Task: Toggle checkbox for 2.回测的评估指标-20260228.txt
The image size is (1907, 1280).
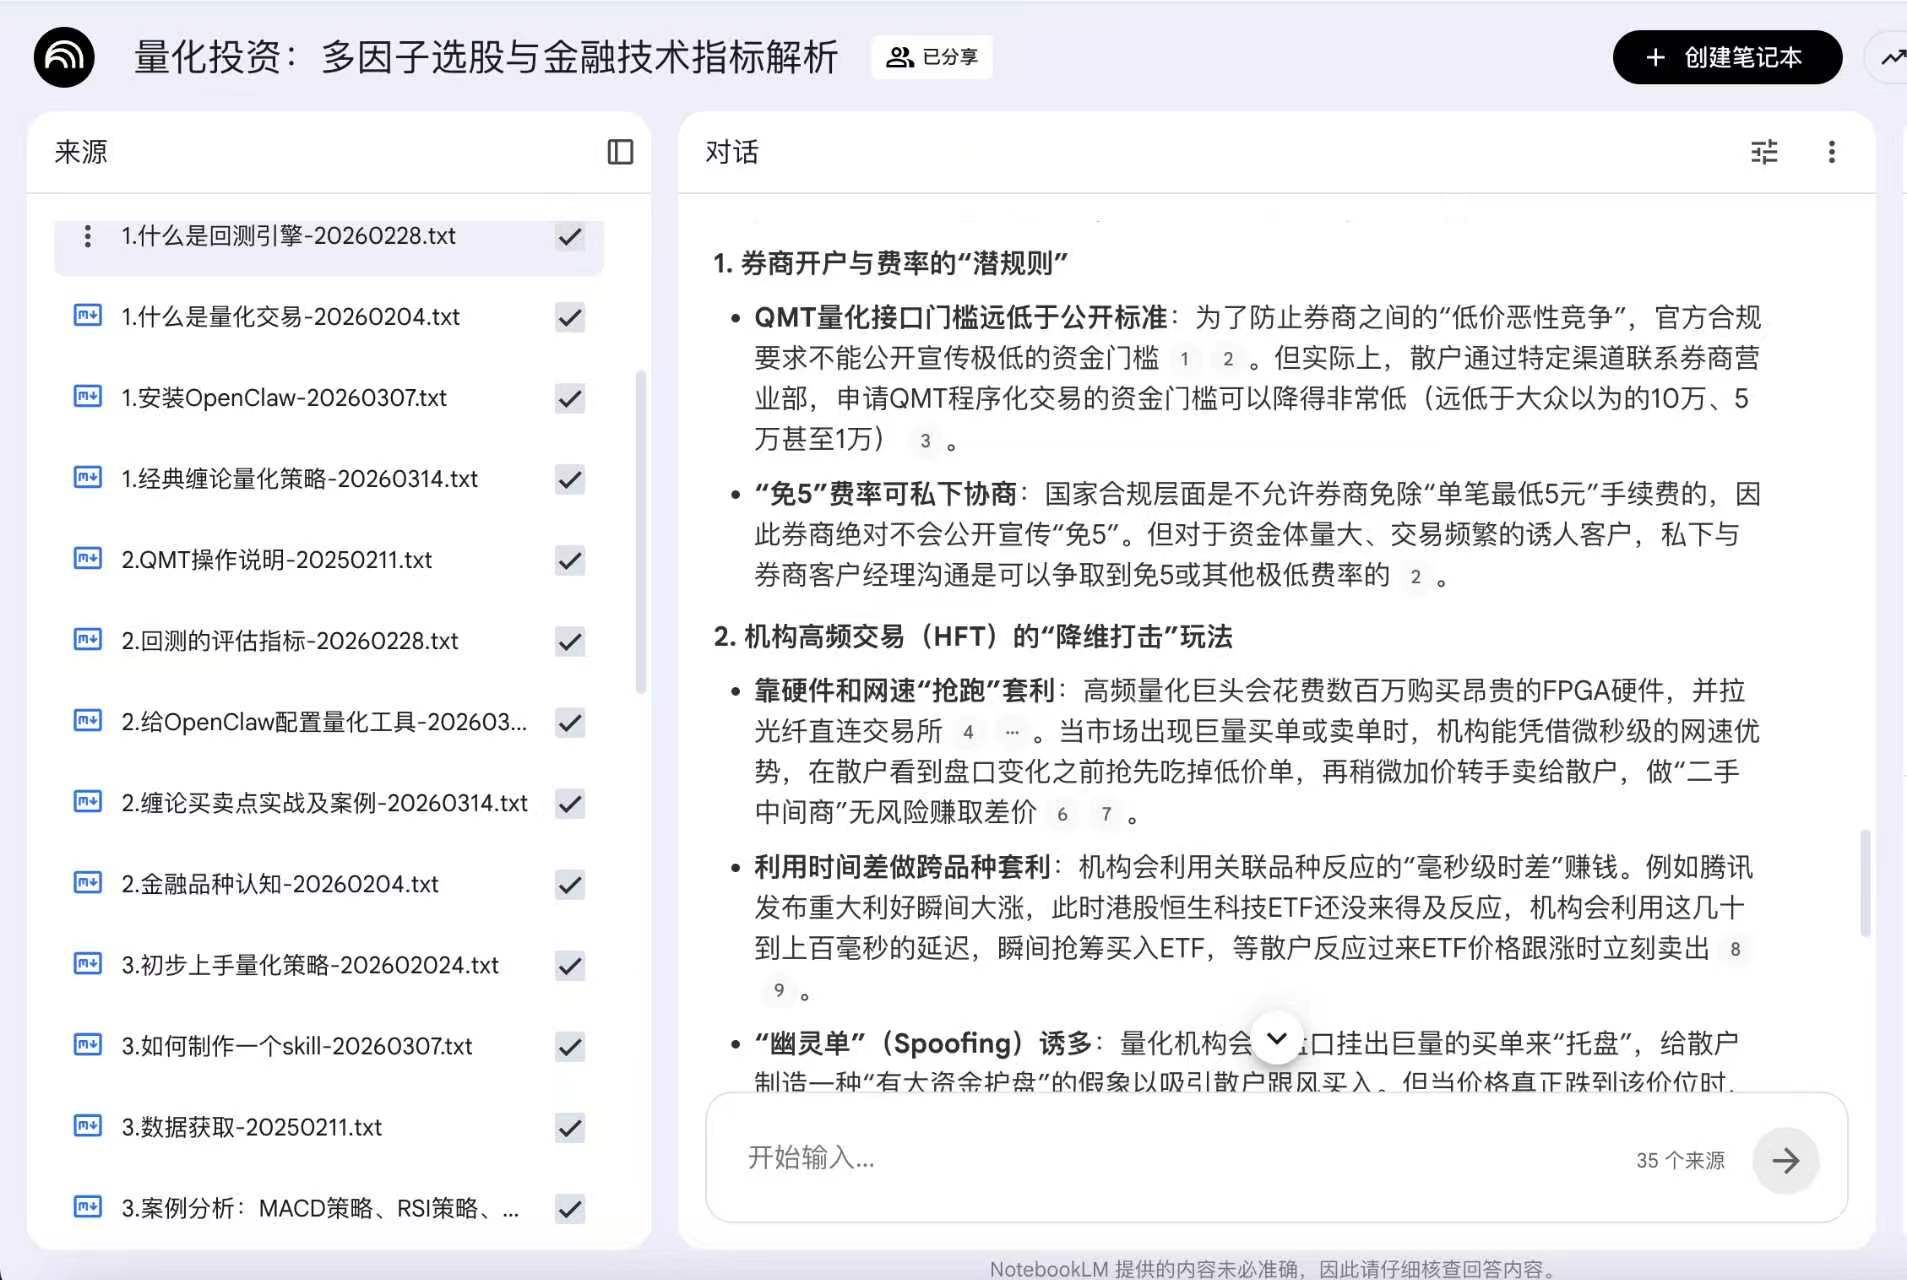Action: point(570,642)
